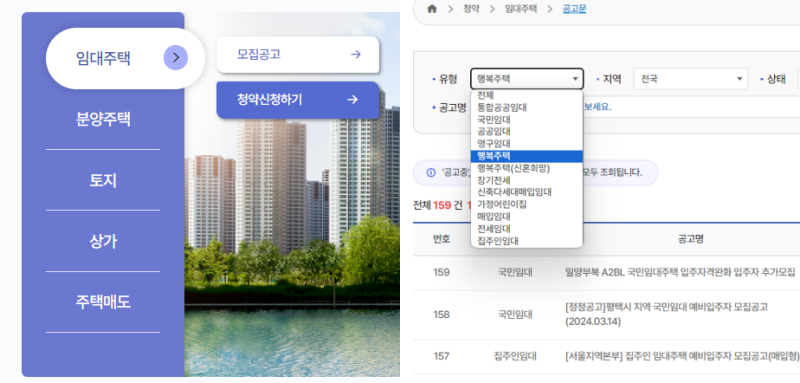Select the 분양주택 menu item
Viewport: 800px width, 383px height.
point(103,119)
